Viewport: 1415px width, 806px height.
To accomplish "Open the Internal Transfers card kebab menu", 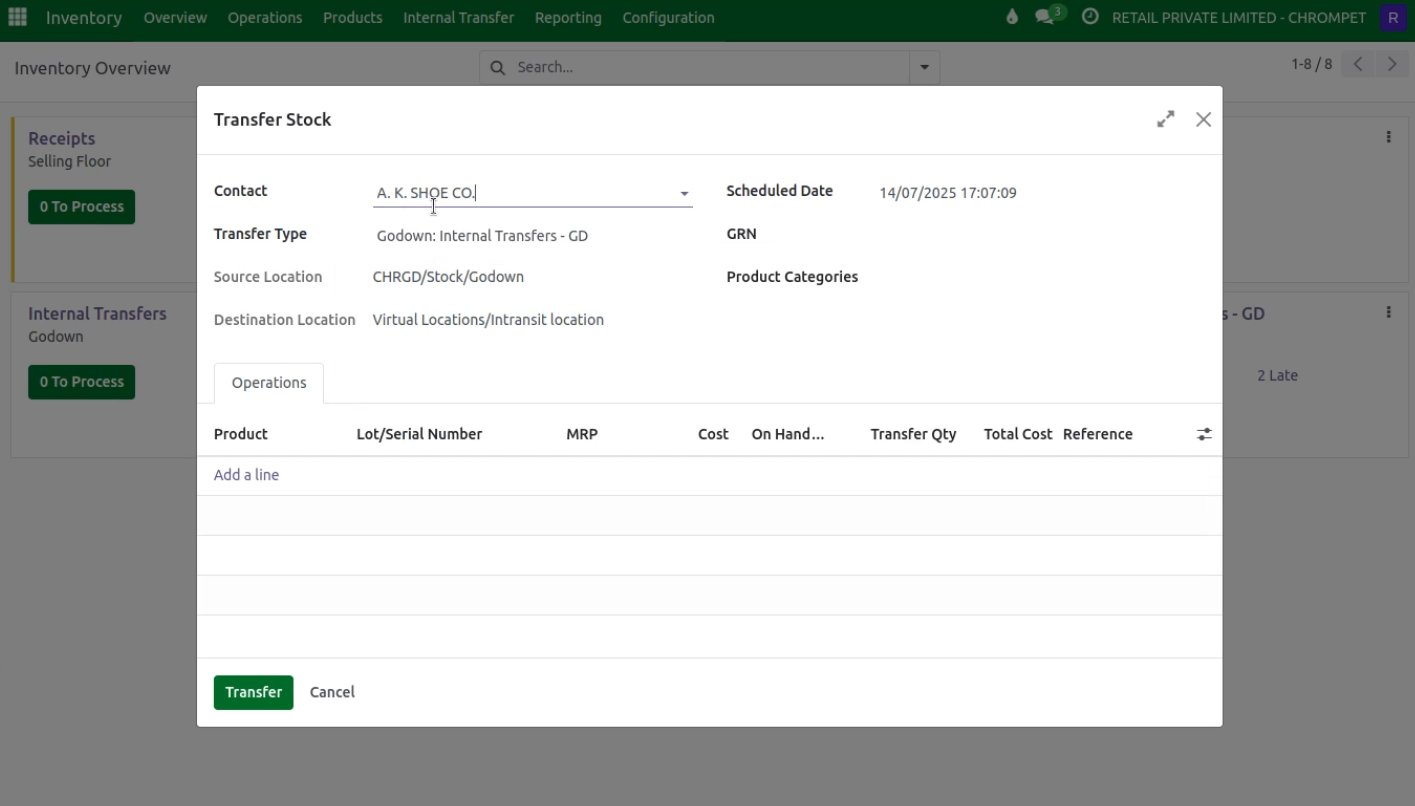I will pos(1388,312).
